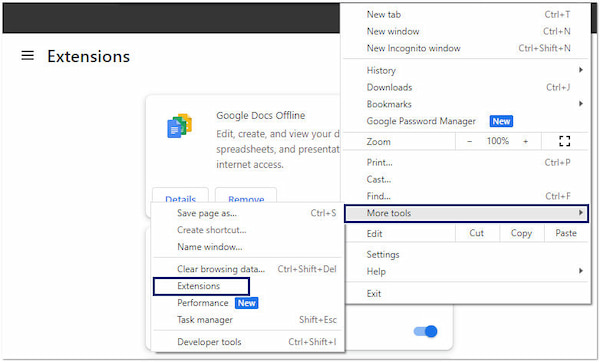Open Extensions from More tools submenu
Viewport: 600px width, 362px height.
point(201,286)
